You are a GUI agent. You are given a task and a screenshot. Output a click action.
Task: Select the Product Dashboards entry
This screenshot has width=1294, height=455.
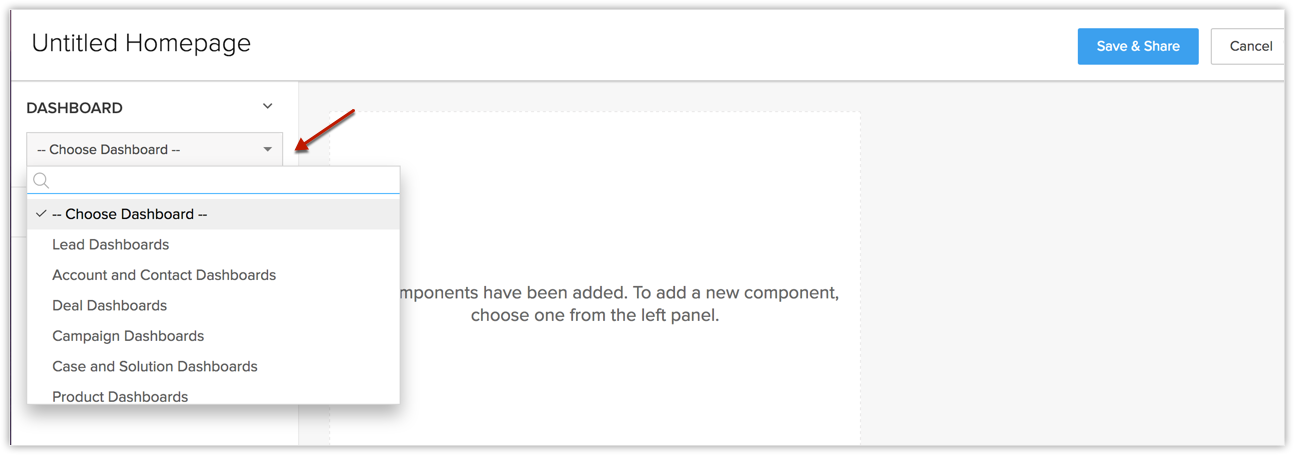tap(120, 396)
